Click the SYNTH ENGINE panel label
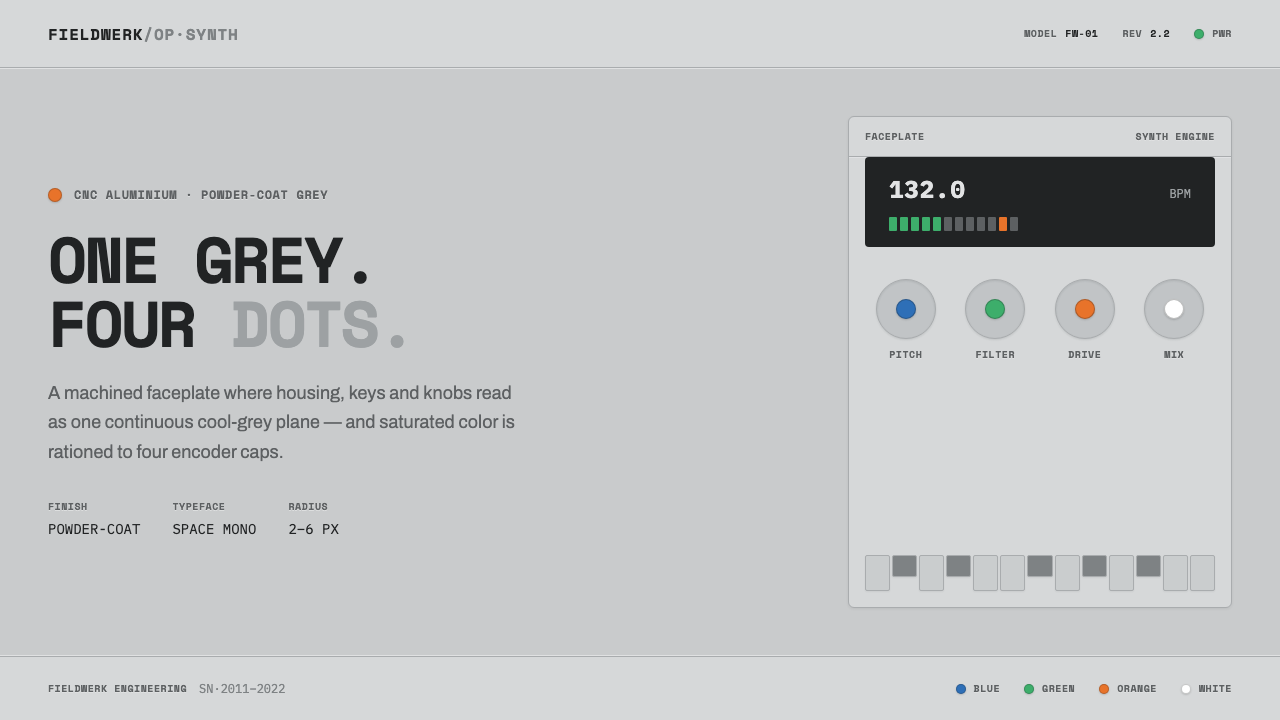Viewport: 1280px width, 720px height. coord(1175,137)
